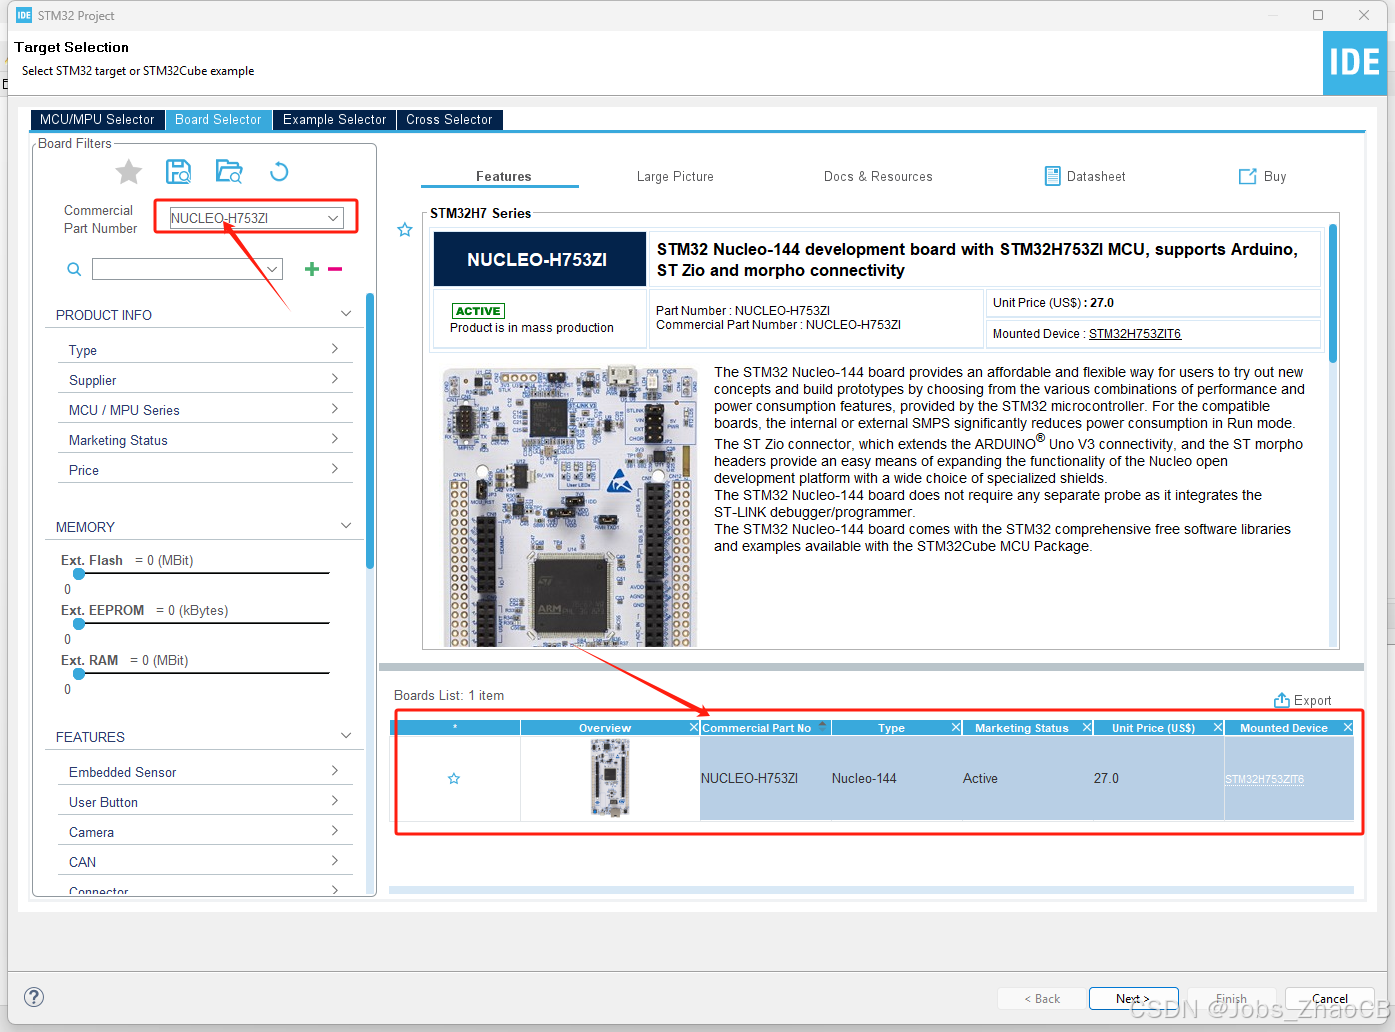Save the board search filters with the floppy disk icon

(179, 171)
